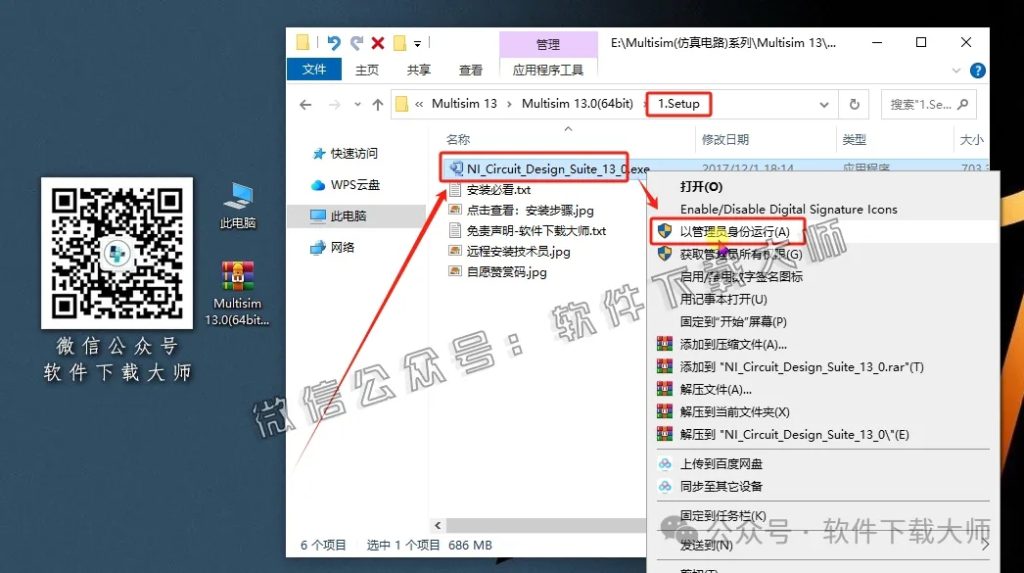Open the 文件 ribbon tab
This screenshot has width=1024, height=573.
314,69
